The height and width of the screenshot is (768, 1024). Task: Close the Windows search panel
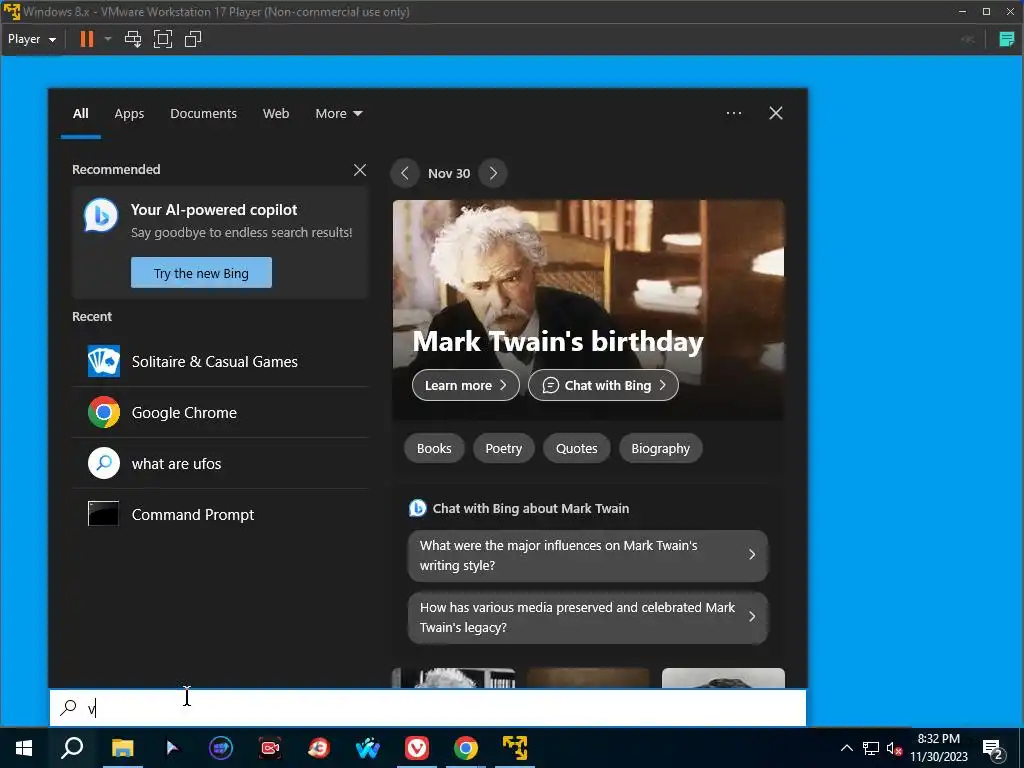(x=775, y=113)
